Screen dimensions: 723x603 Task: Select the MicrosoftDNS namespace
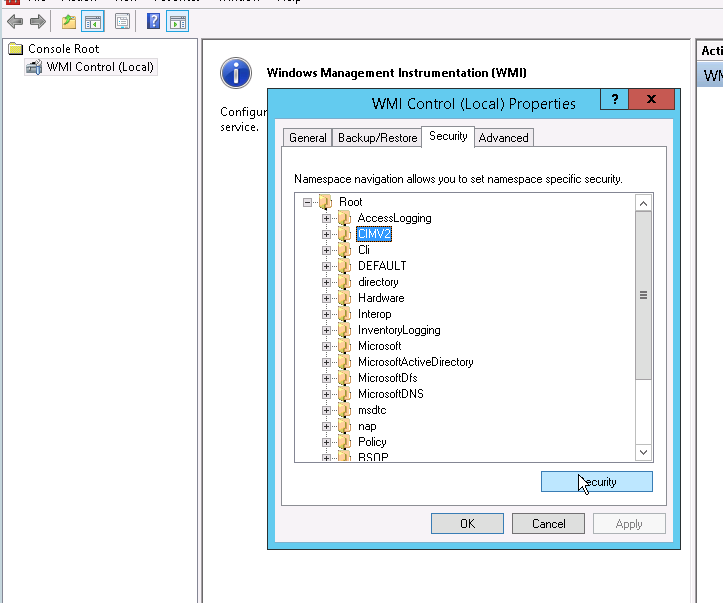[391, 394]
